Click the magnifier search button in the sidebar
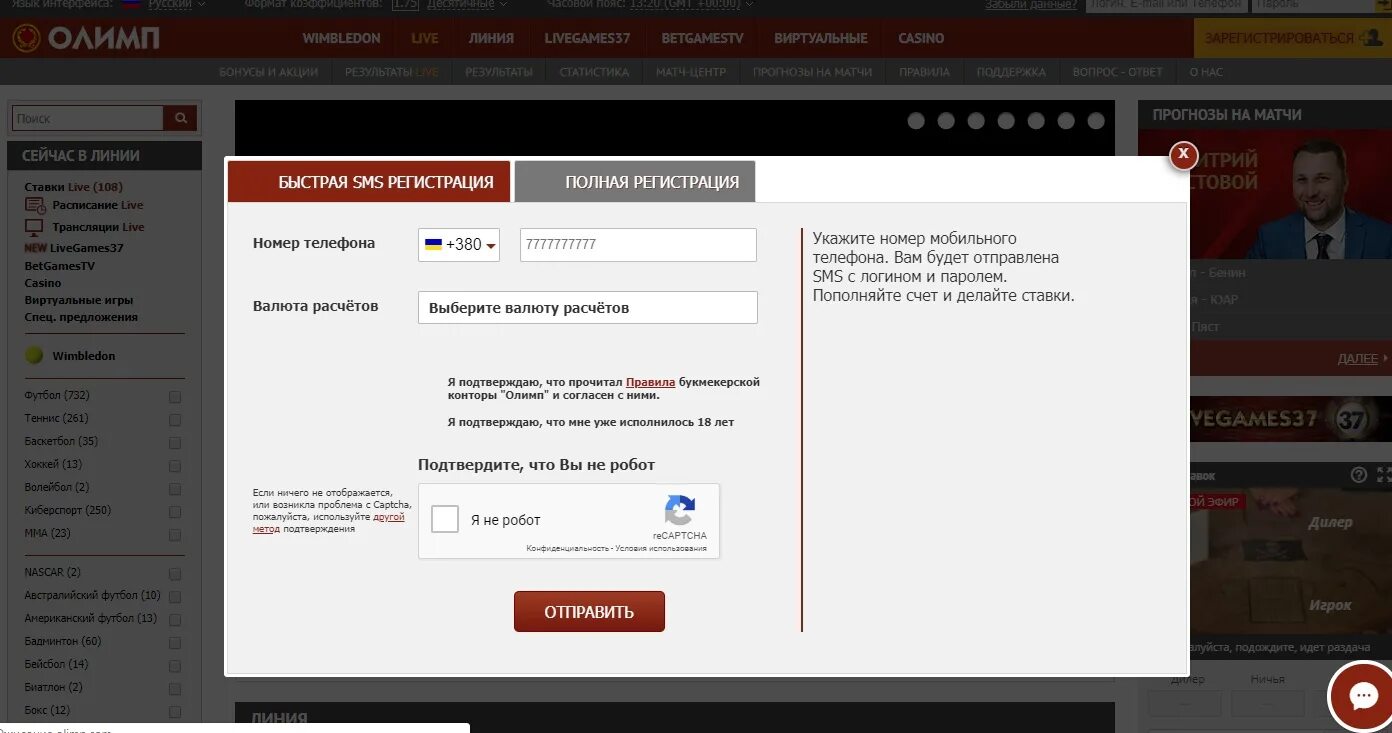Screen dimensions: 1392x733 click(180, 118)
